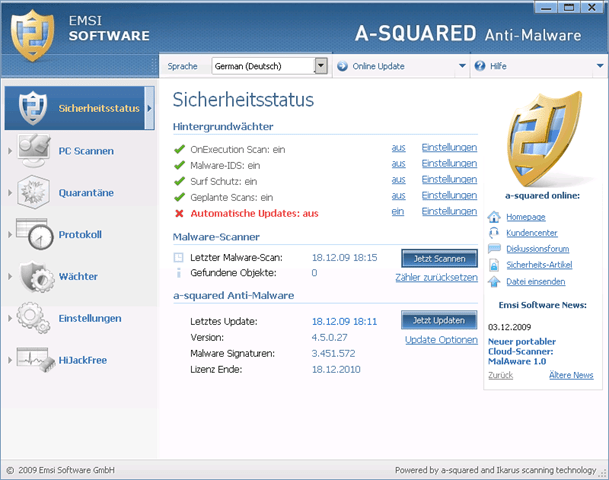Open the Kundencenter link
Screen dimensions: 609x480
(532, 233)
